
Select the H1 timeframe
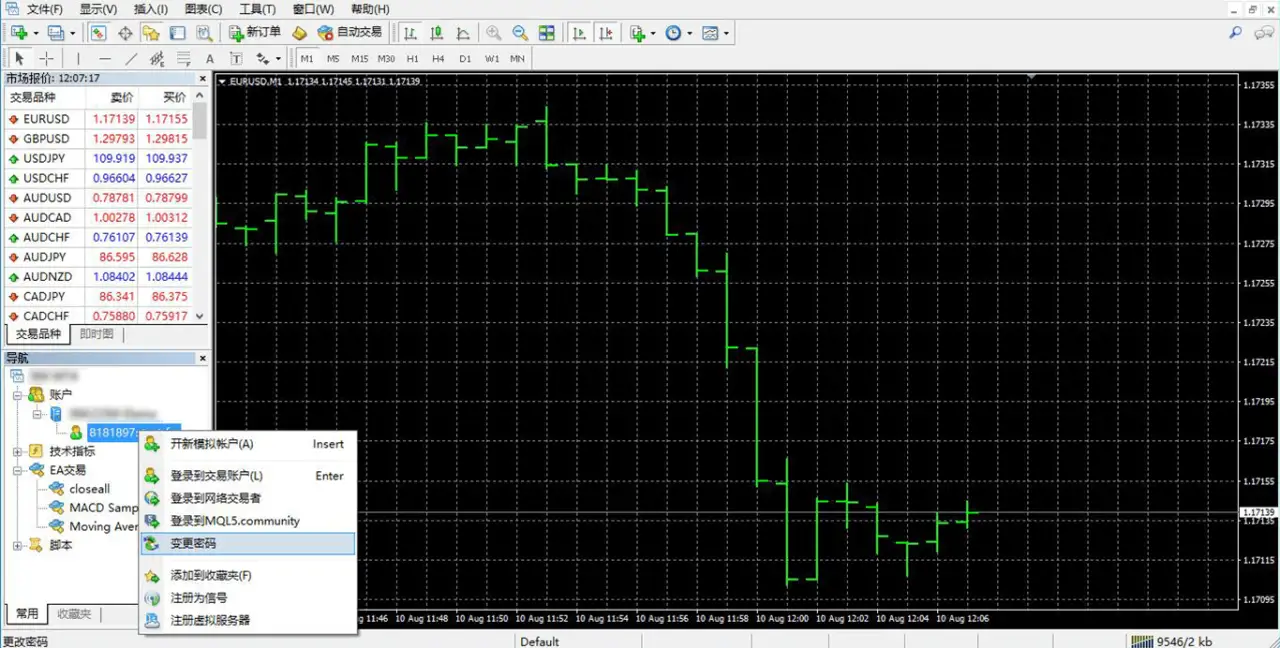pos(413,59)
